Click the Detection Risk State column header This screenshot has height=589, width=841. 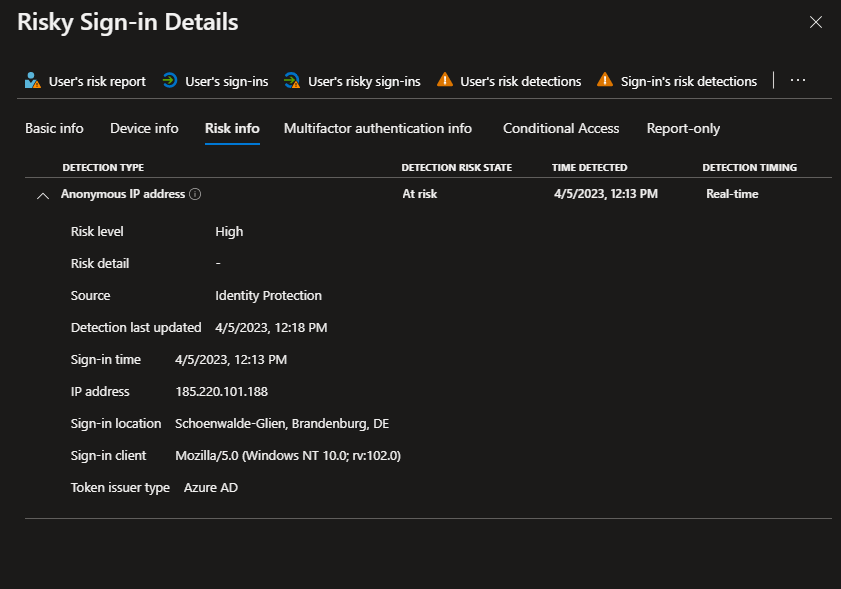456,168
